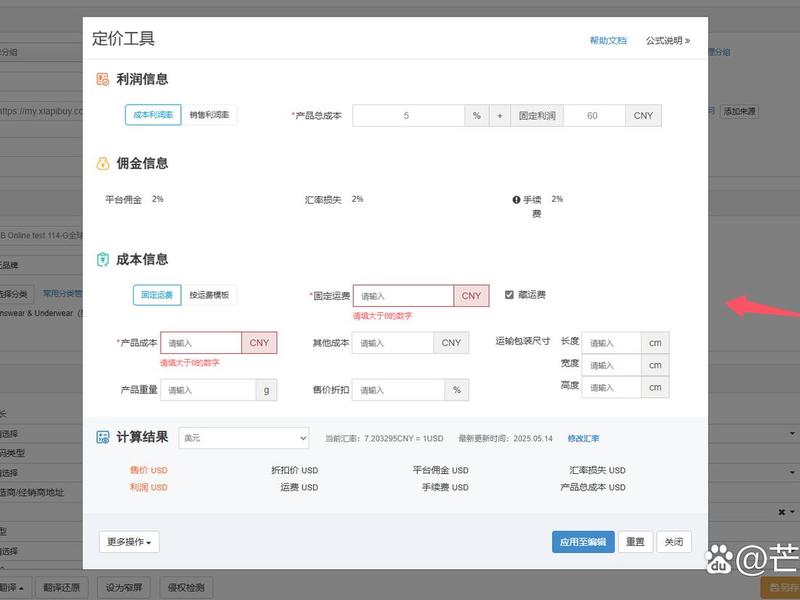
Task: Focus the profit percentage field showing 5
Action: pos(408,116)
